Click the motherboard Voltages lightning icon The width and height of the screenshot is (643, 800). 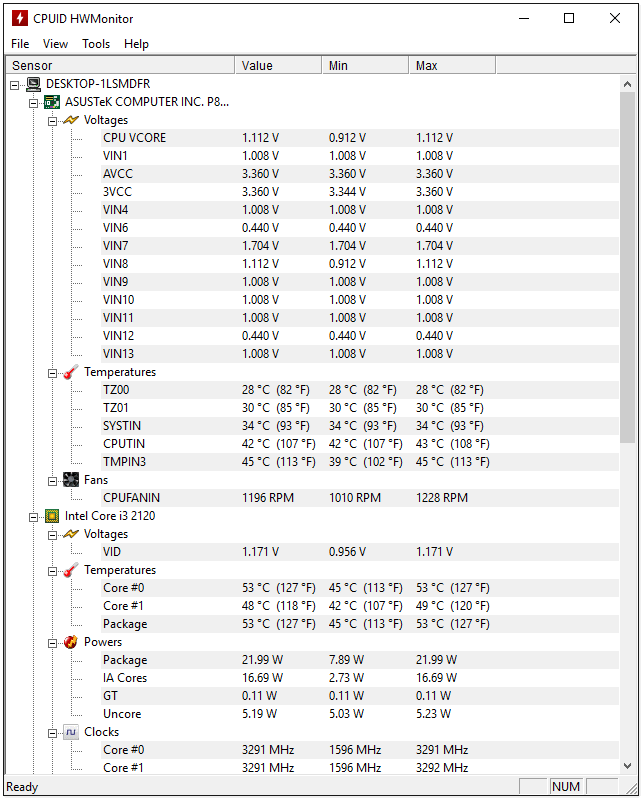(71, 120)
